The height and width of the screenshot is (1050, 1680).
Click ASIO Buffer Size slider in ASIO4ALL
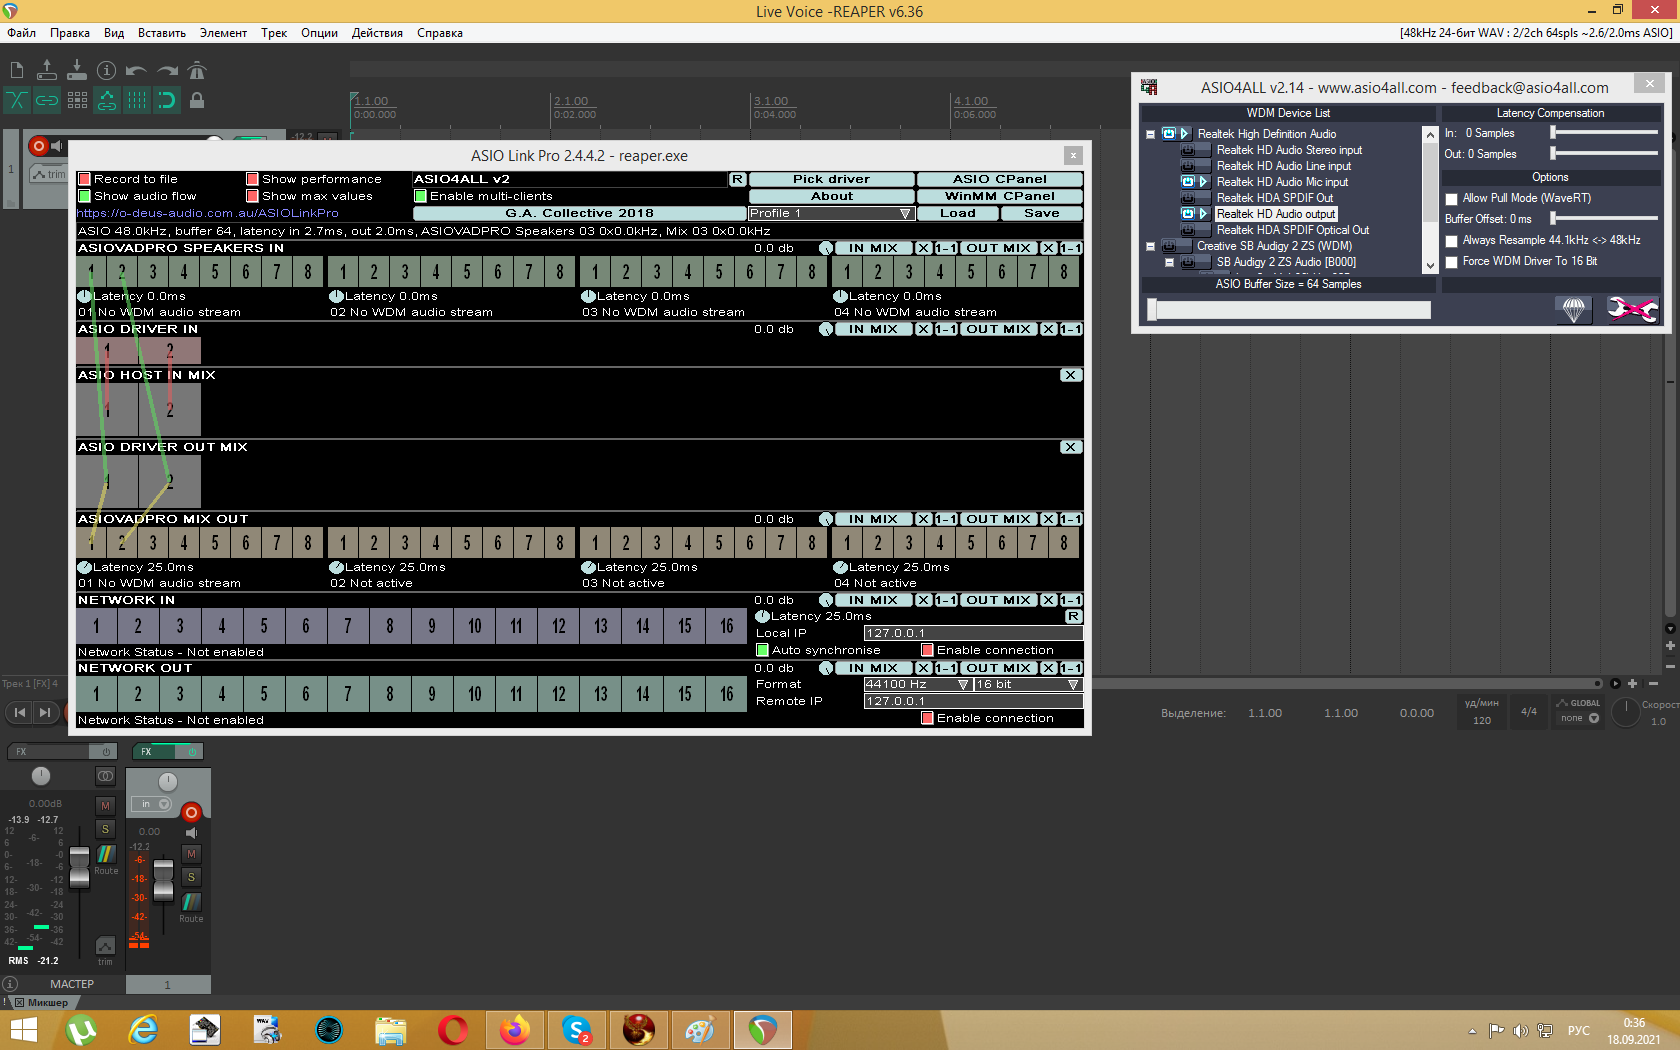click(1289, 310)
